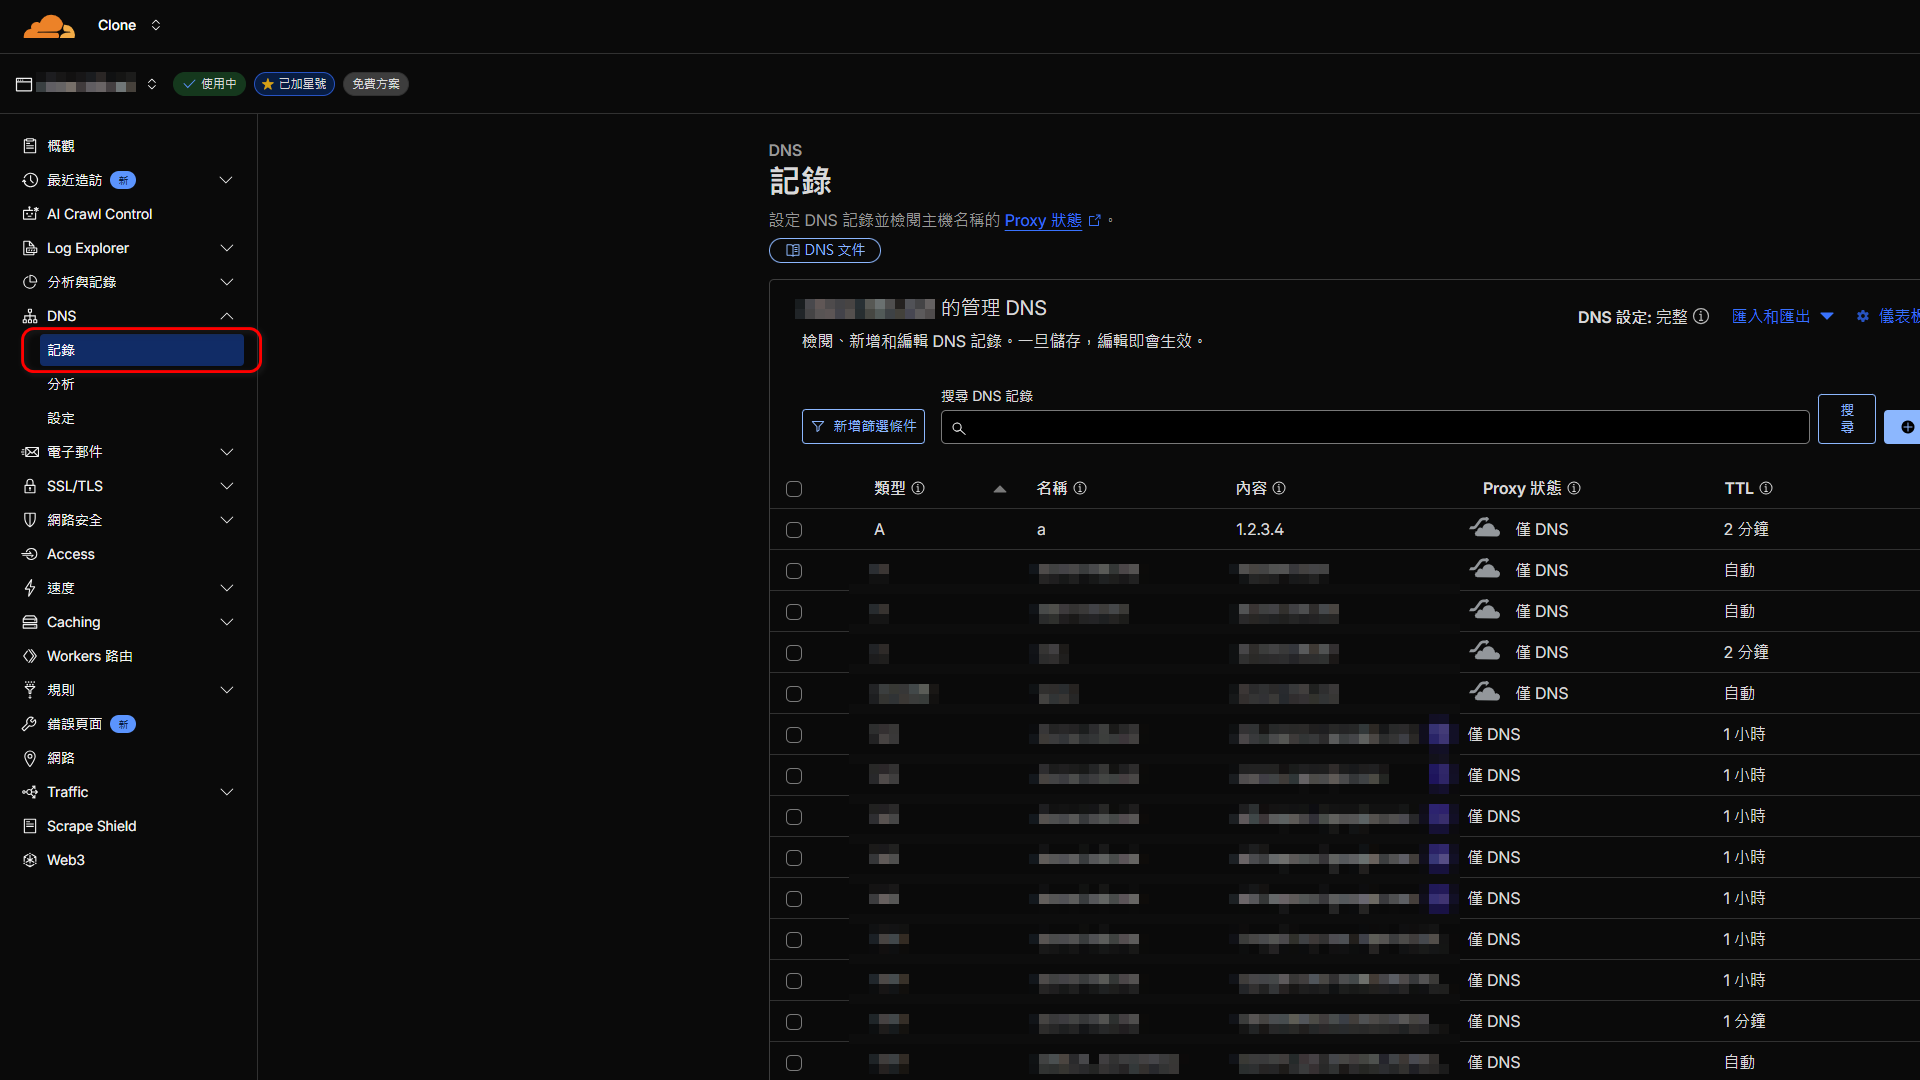
Task: Select the SSL/TLS padlock icon
Action: click(29, 486)
